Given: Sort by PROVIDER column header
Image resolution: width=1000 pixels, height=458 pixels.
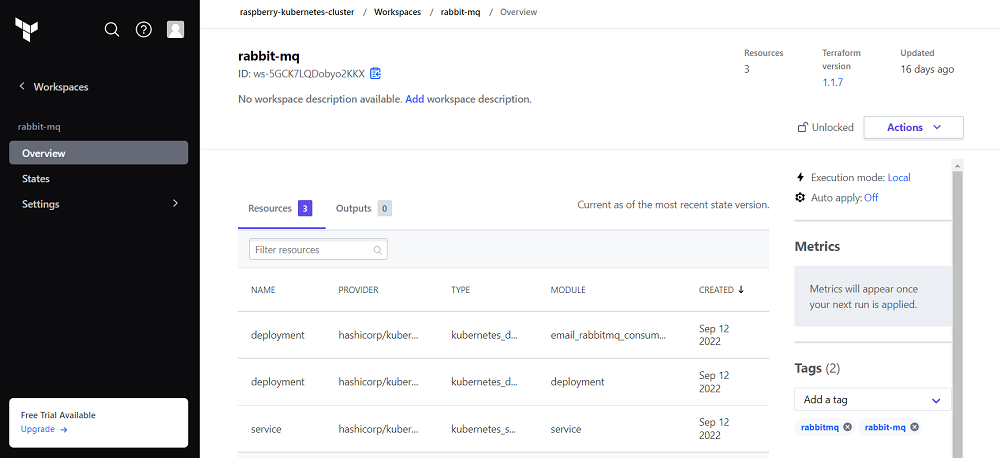Looking at the screenshot, I should (358, 290).
